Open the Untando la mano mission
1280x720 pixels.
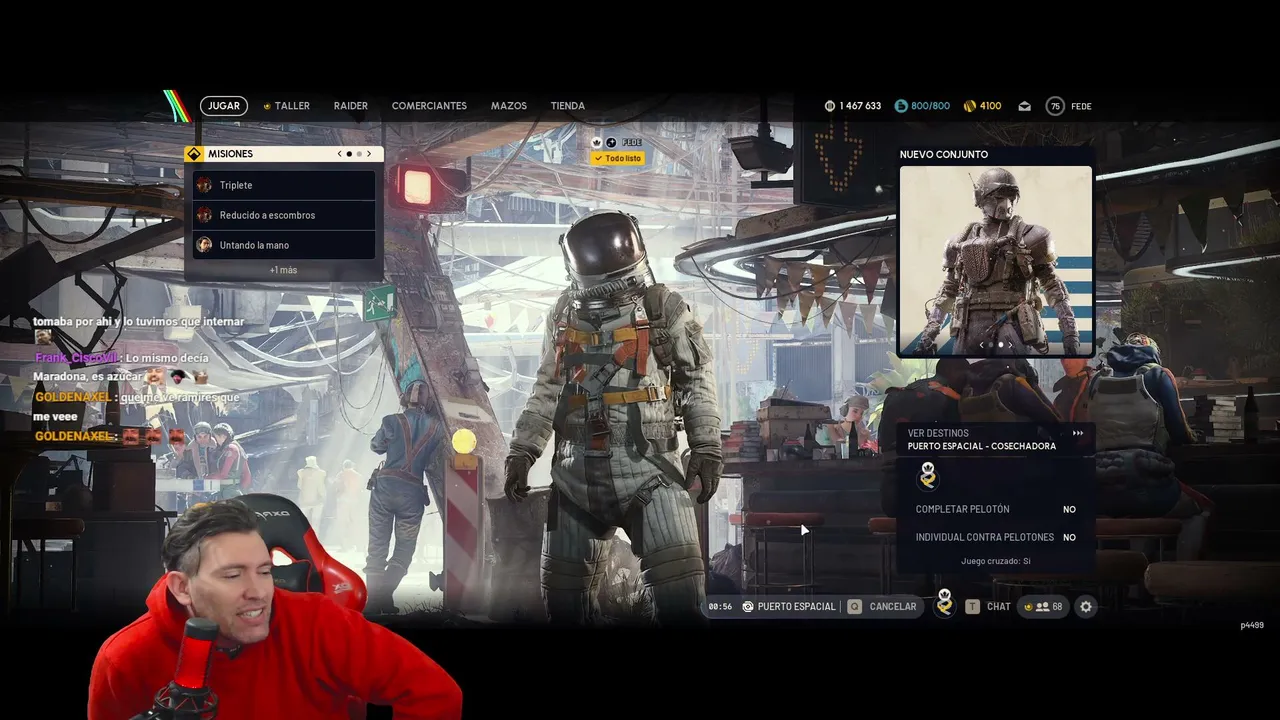(284, 245)
